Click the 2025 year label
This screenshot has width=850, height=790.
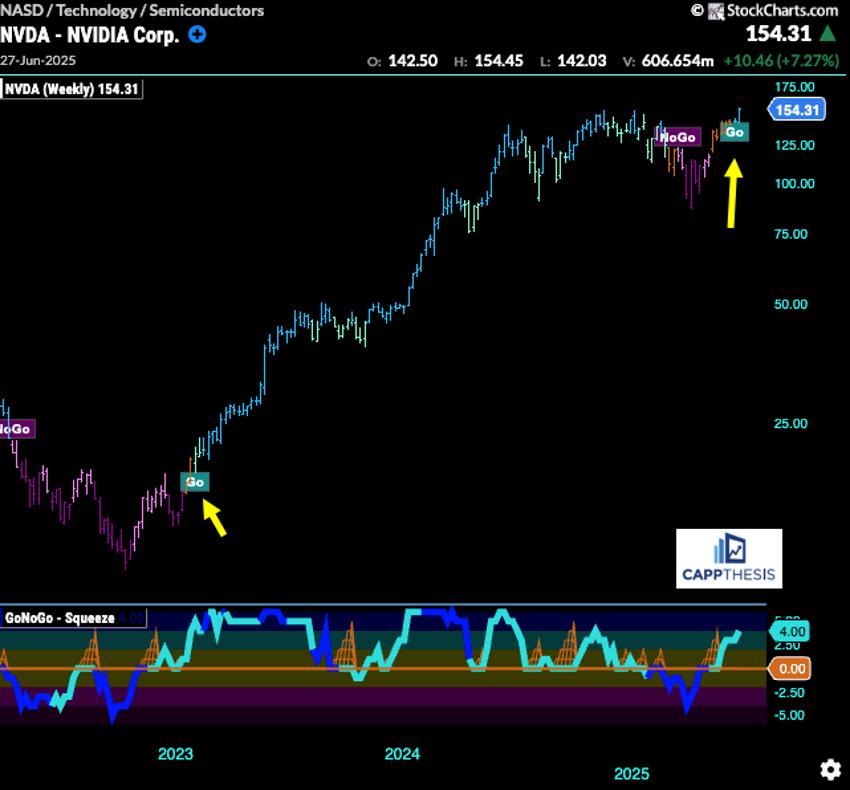click(x=632, y=773)
